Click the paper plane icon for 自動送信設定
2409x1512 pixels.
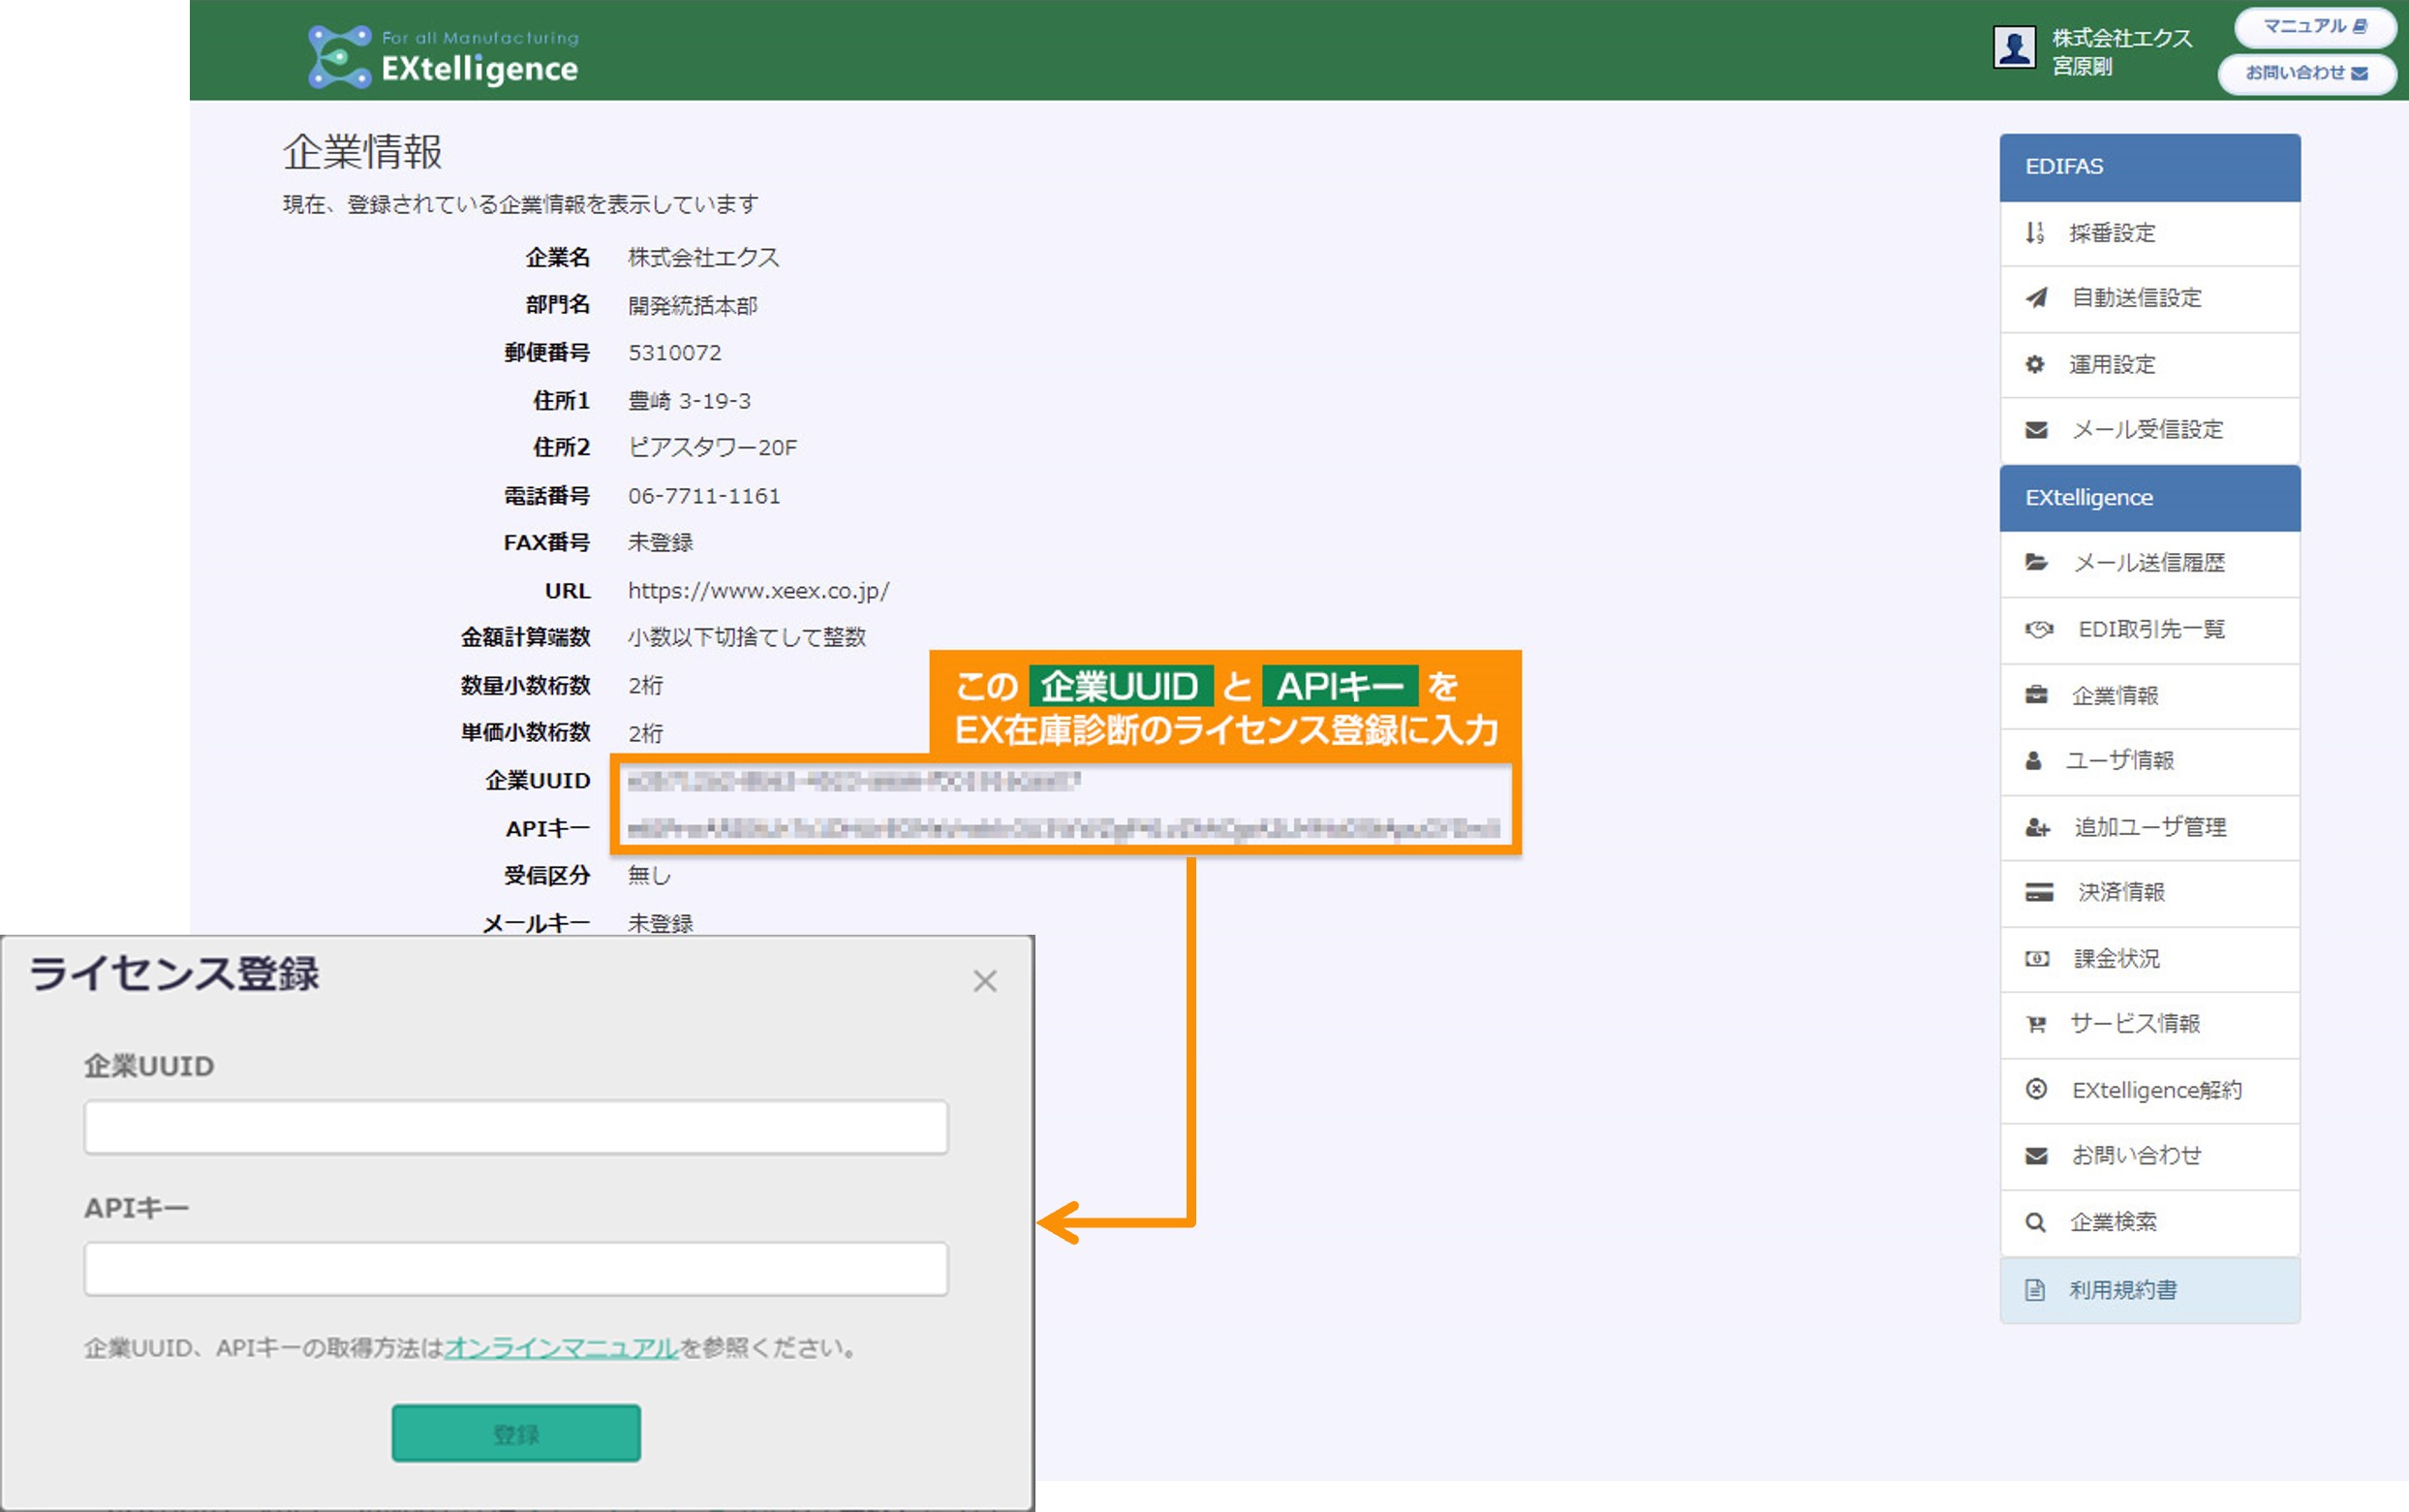[2036, 298]
